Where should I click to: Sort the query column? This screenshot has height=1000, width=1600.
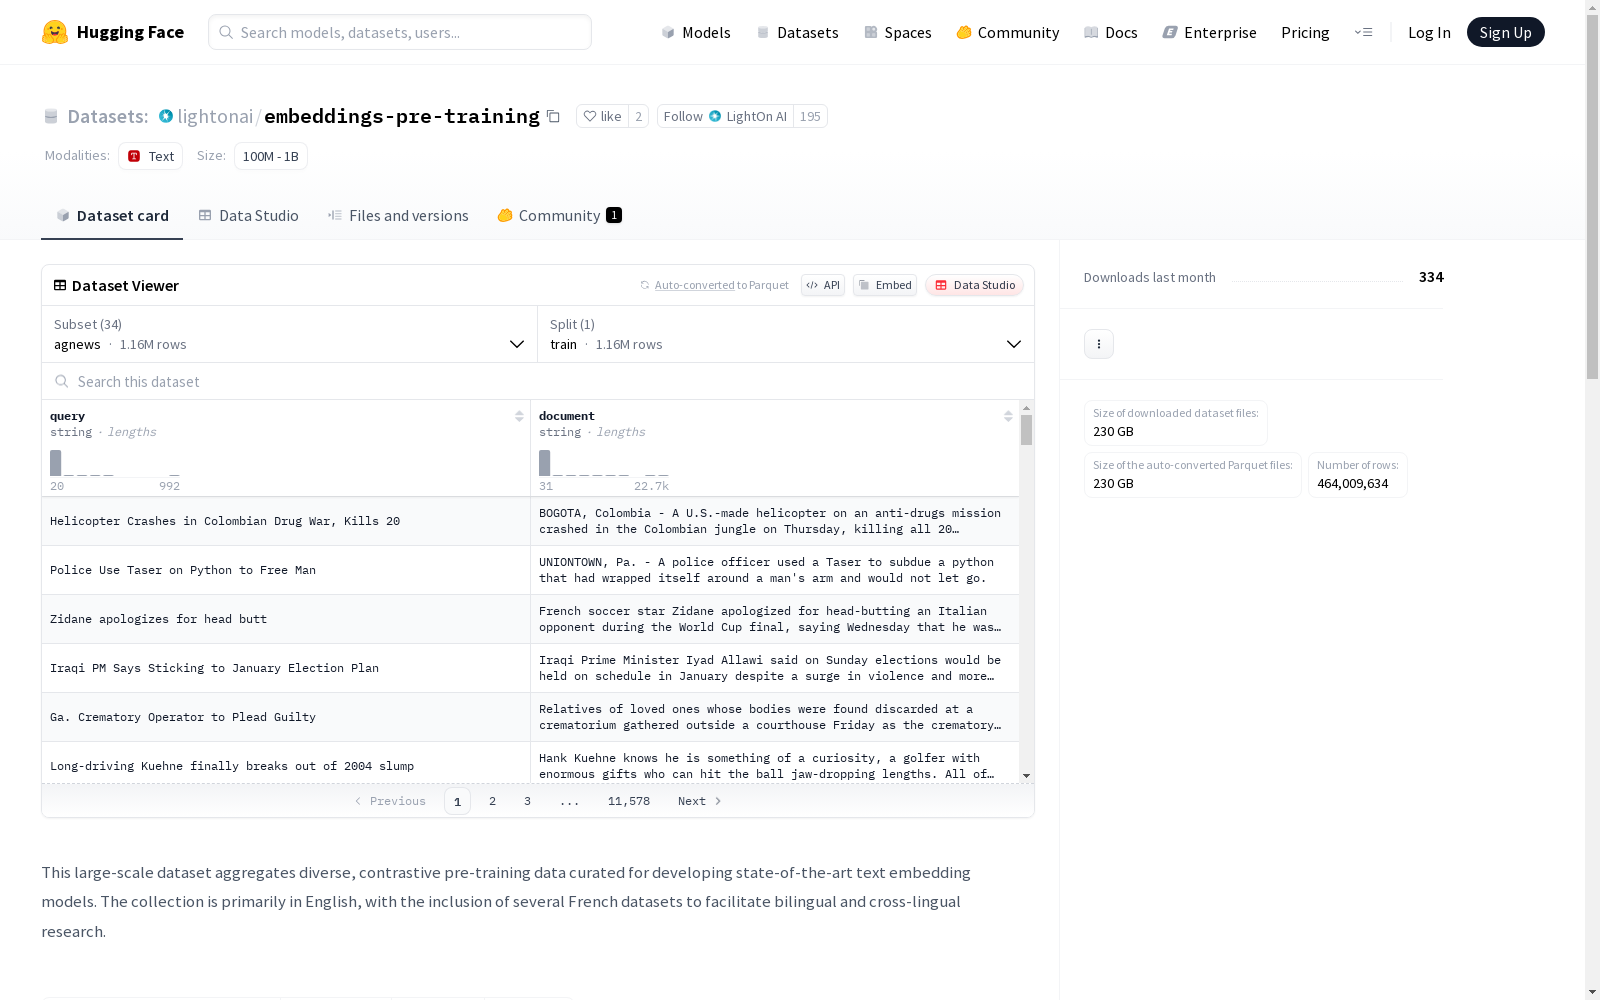tap(519, 416)
